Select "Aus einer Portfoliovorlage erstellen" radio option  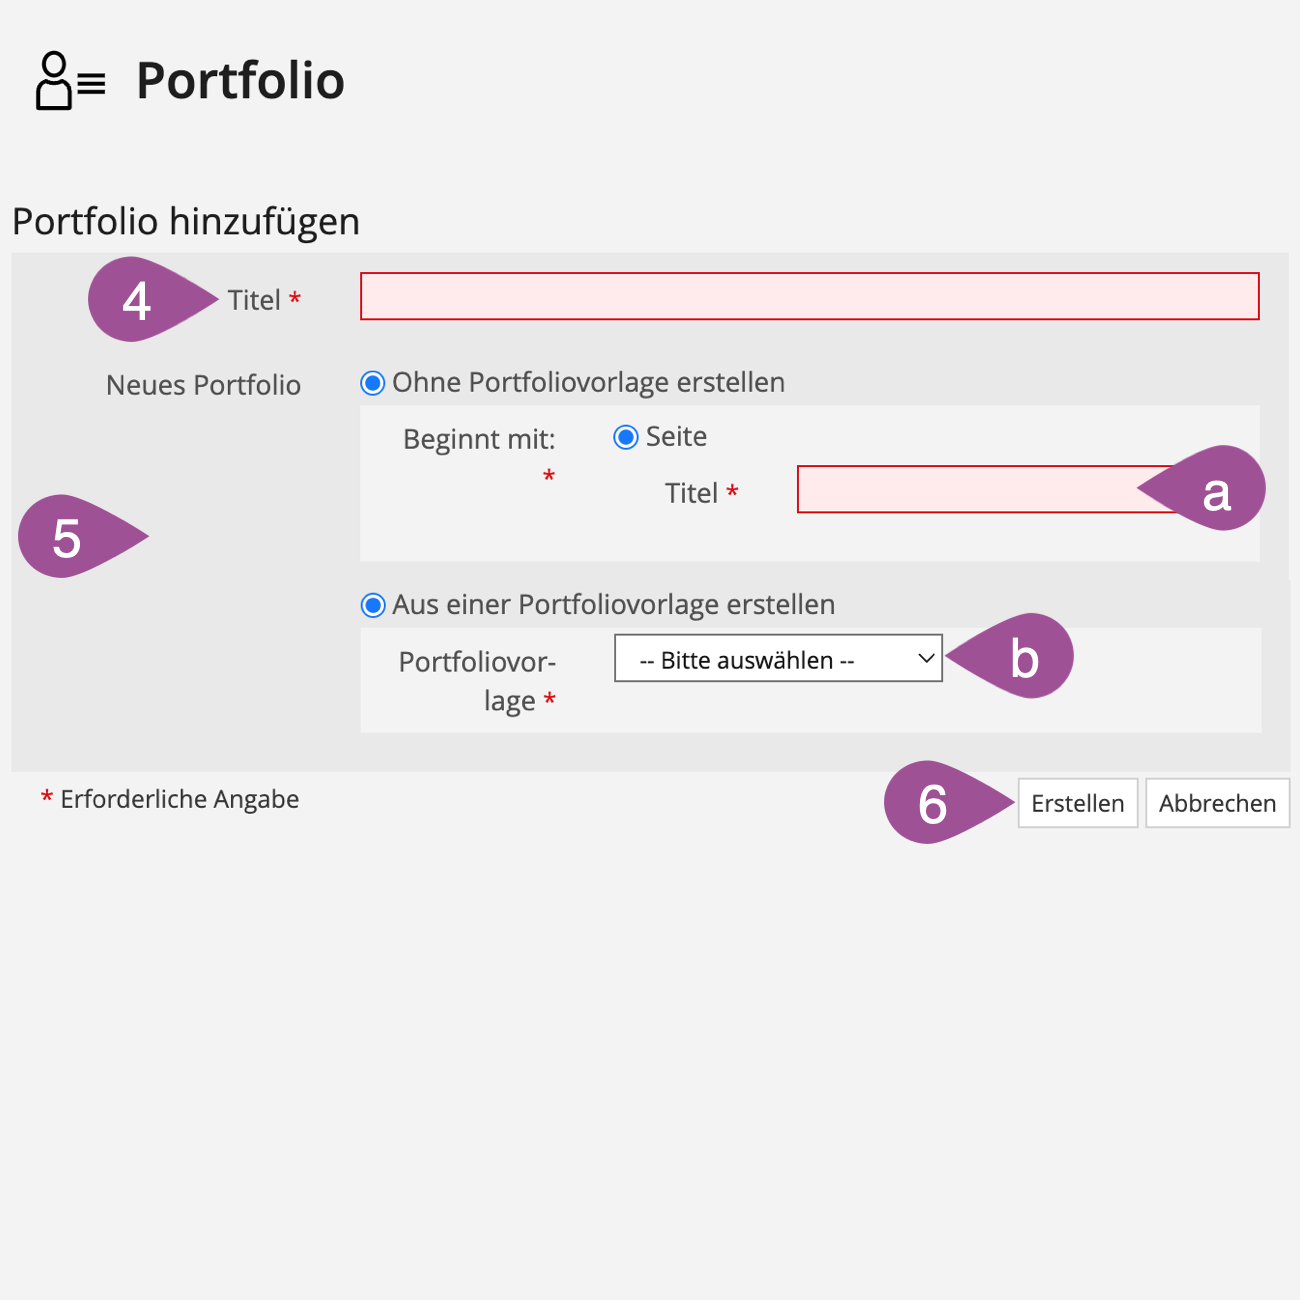click(x=373, y=605)
